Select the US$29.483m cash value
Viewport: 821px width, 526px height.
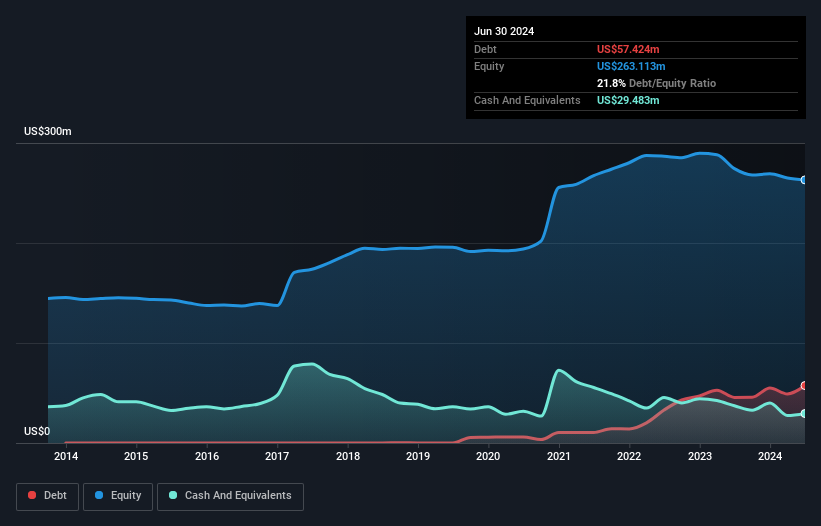[628, 100]
